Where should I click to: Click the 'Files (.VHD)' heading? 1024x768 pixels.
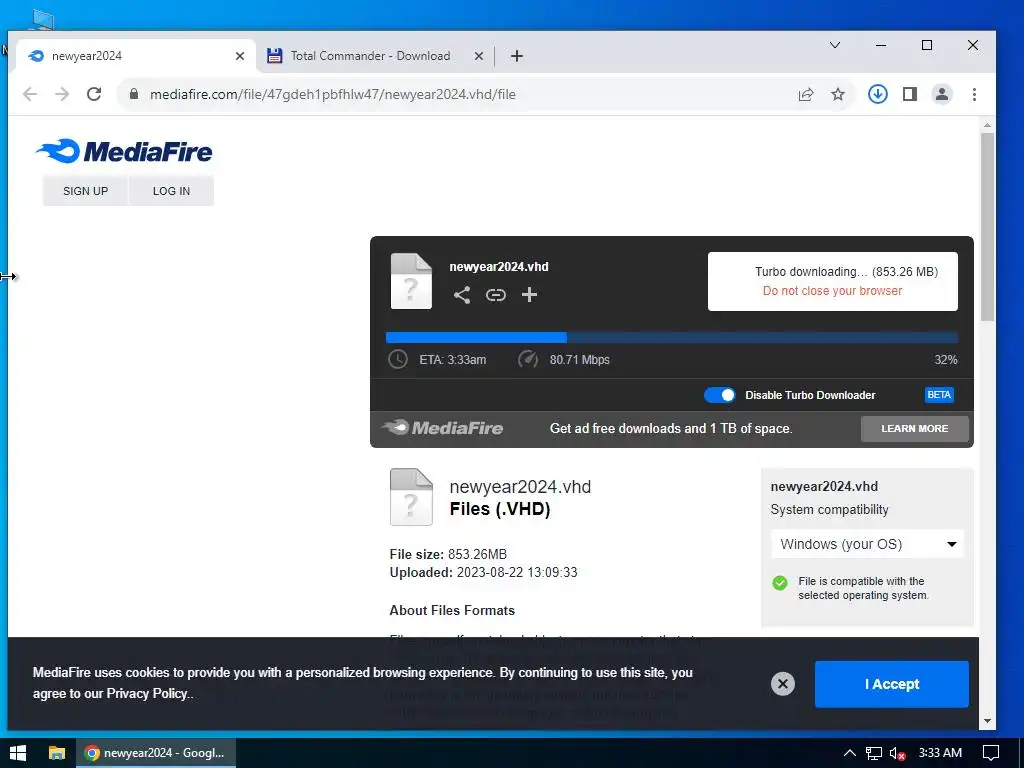pos(500,509)
